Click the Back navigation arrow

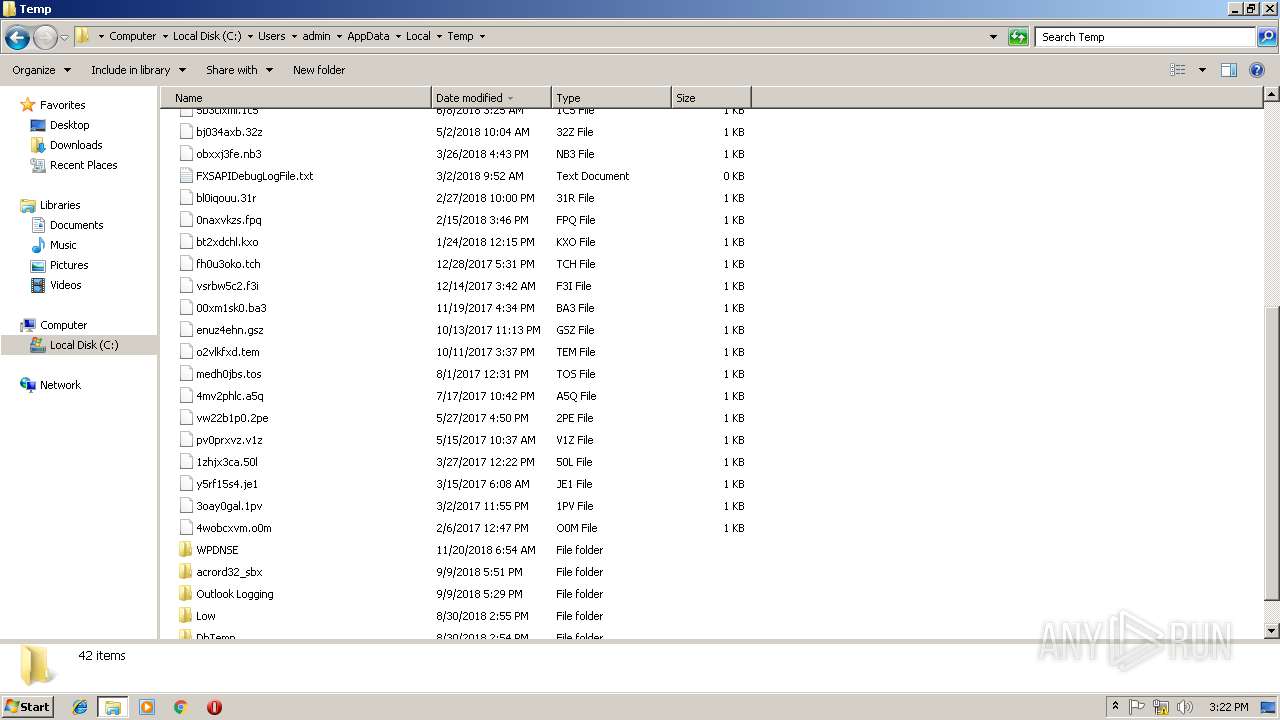[17, 38]
